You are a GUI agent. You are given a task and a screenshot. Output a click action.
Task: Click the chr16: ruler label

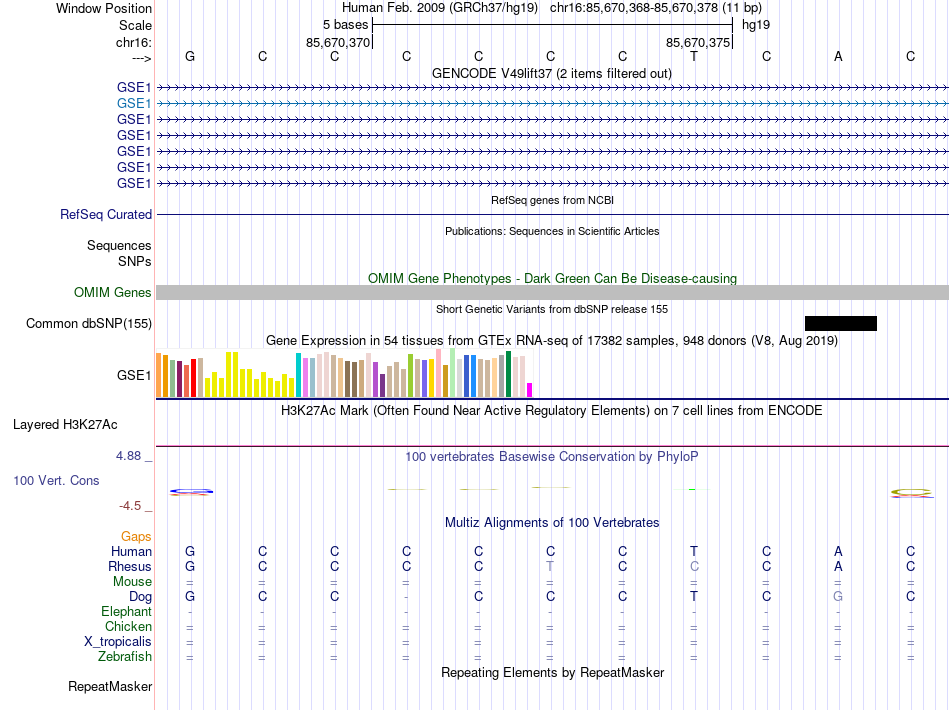(x=134, y=42)
